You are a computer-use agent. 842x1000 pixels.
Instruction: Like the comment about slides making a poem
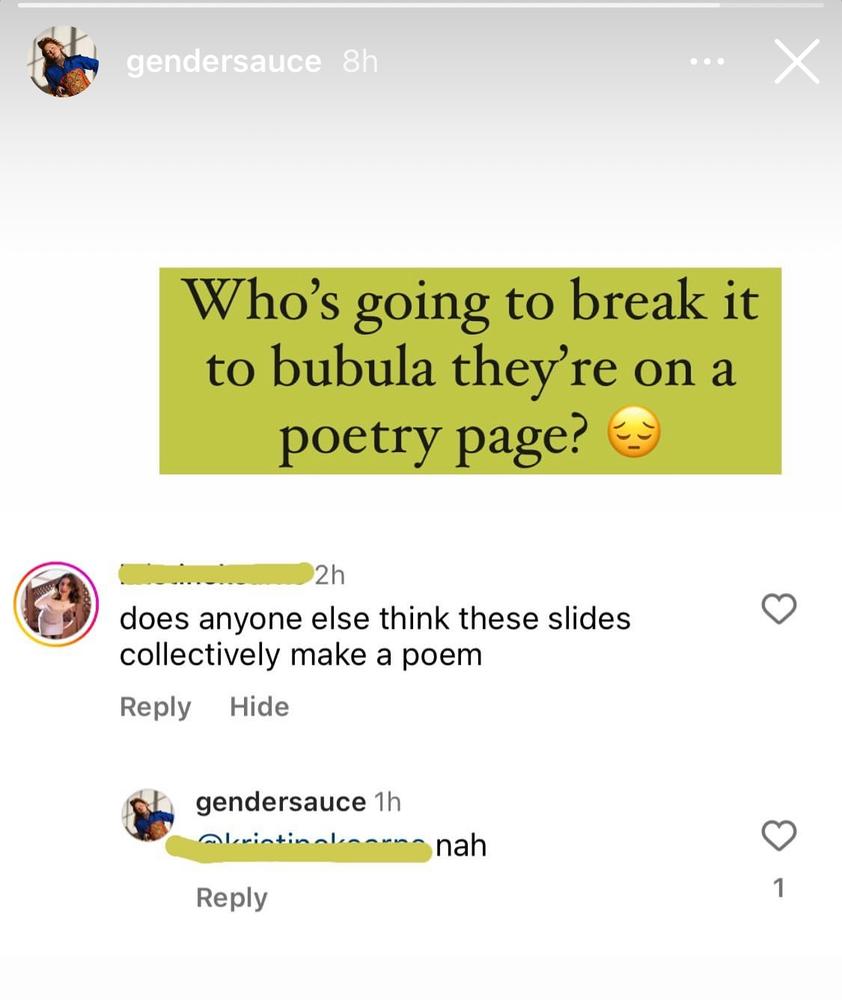pyautogui.click(x=779, y=608)
